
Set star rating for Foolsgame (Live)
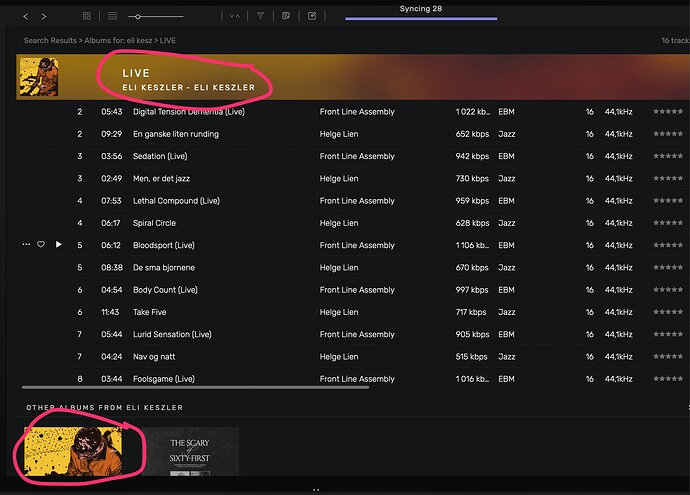point(668,379)
